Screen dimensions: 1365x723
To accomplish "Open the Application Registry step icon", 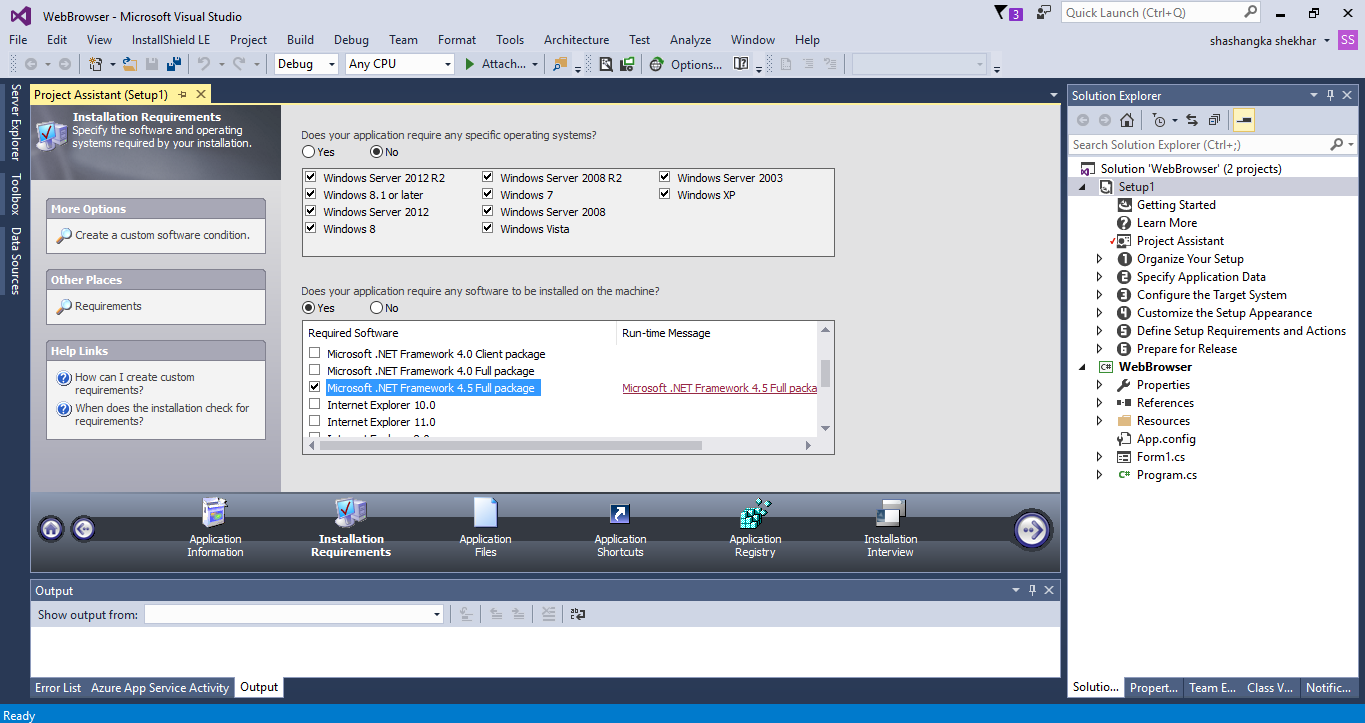I will [755, 512].
